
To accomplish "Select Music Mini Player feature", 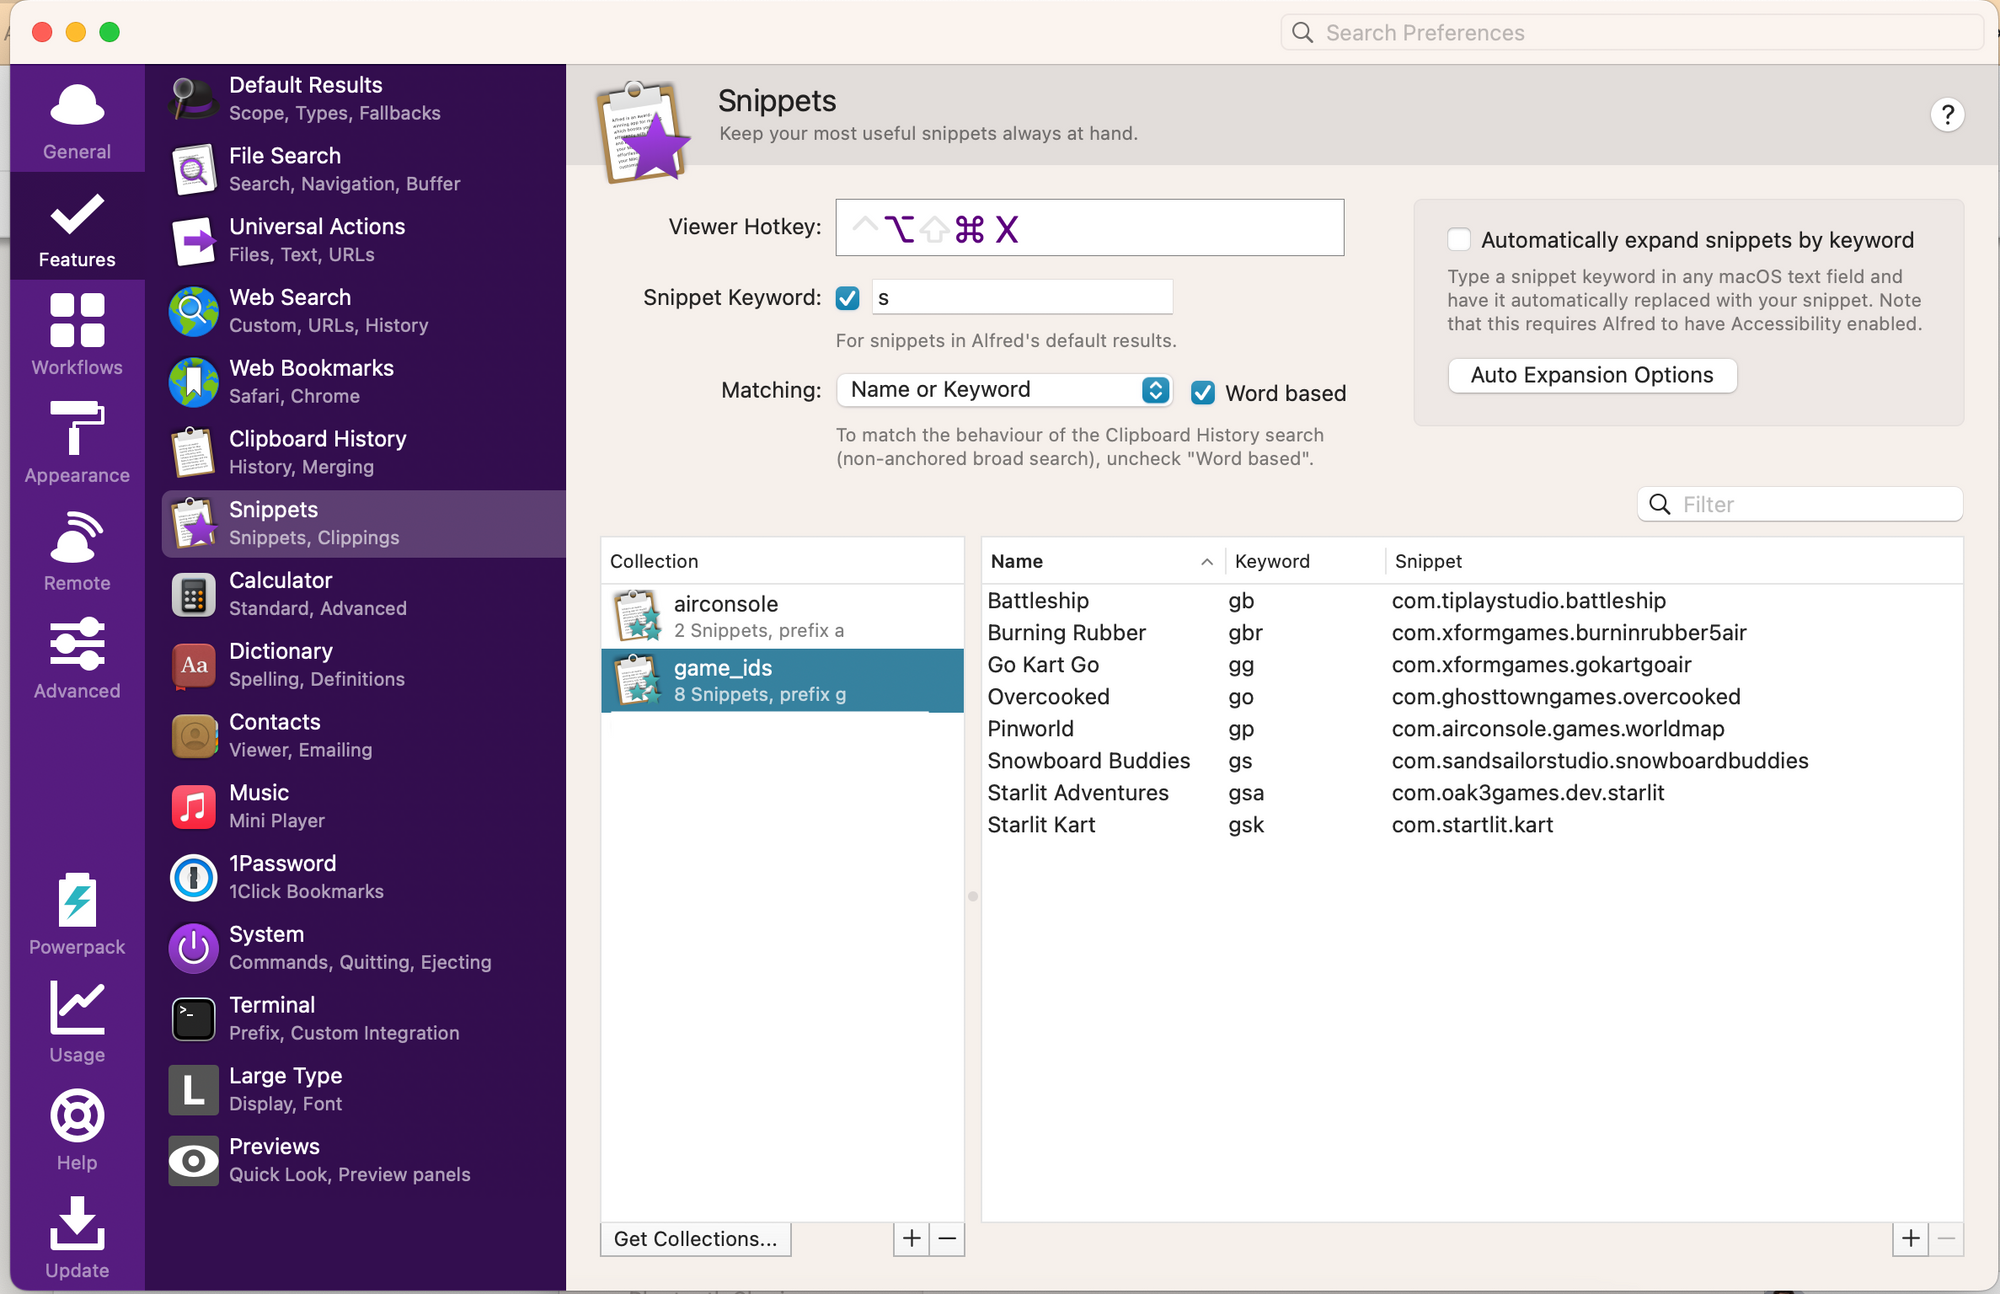I will (364, 807).
